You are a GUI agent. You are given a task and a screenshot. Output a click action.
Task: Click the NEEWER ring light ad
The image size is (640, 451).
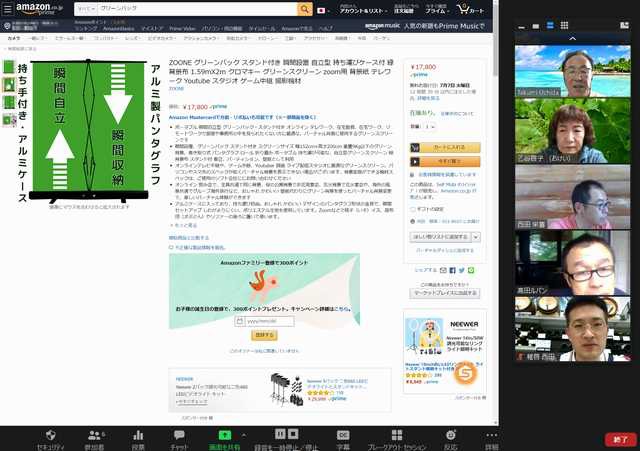pyautogui.click(x=444, y=351)
